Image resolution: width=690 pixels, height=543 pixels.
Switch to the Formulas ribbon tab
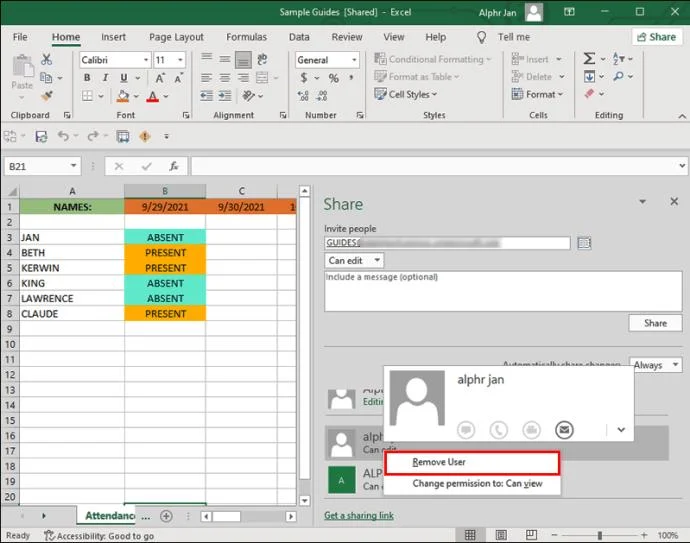tap(246, 37)
